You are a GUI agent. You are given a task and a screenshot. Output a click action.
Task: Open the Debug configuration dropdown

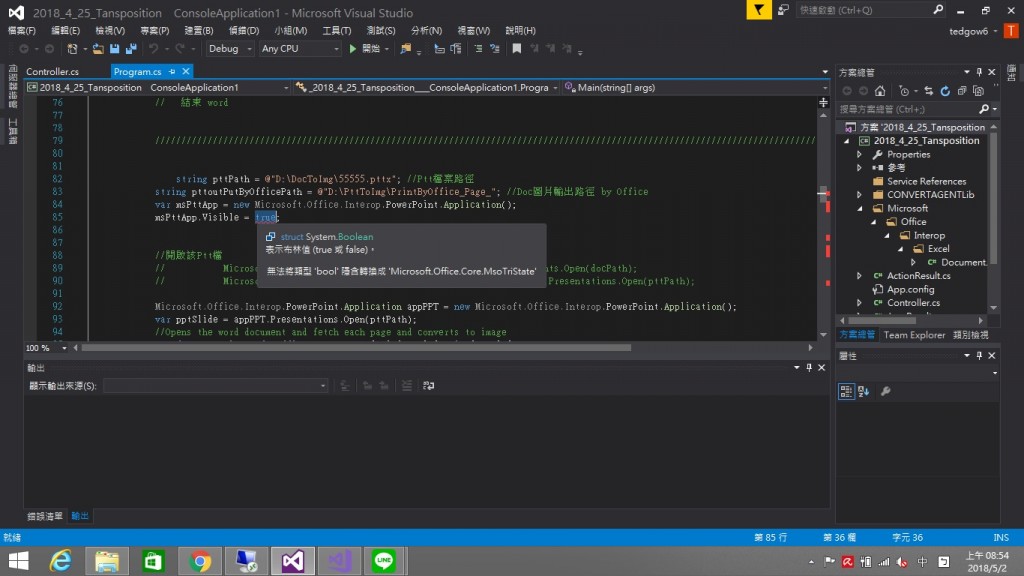click(x=230, y=48)
